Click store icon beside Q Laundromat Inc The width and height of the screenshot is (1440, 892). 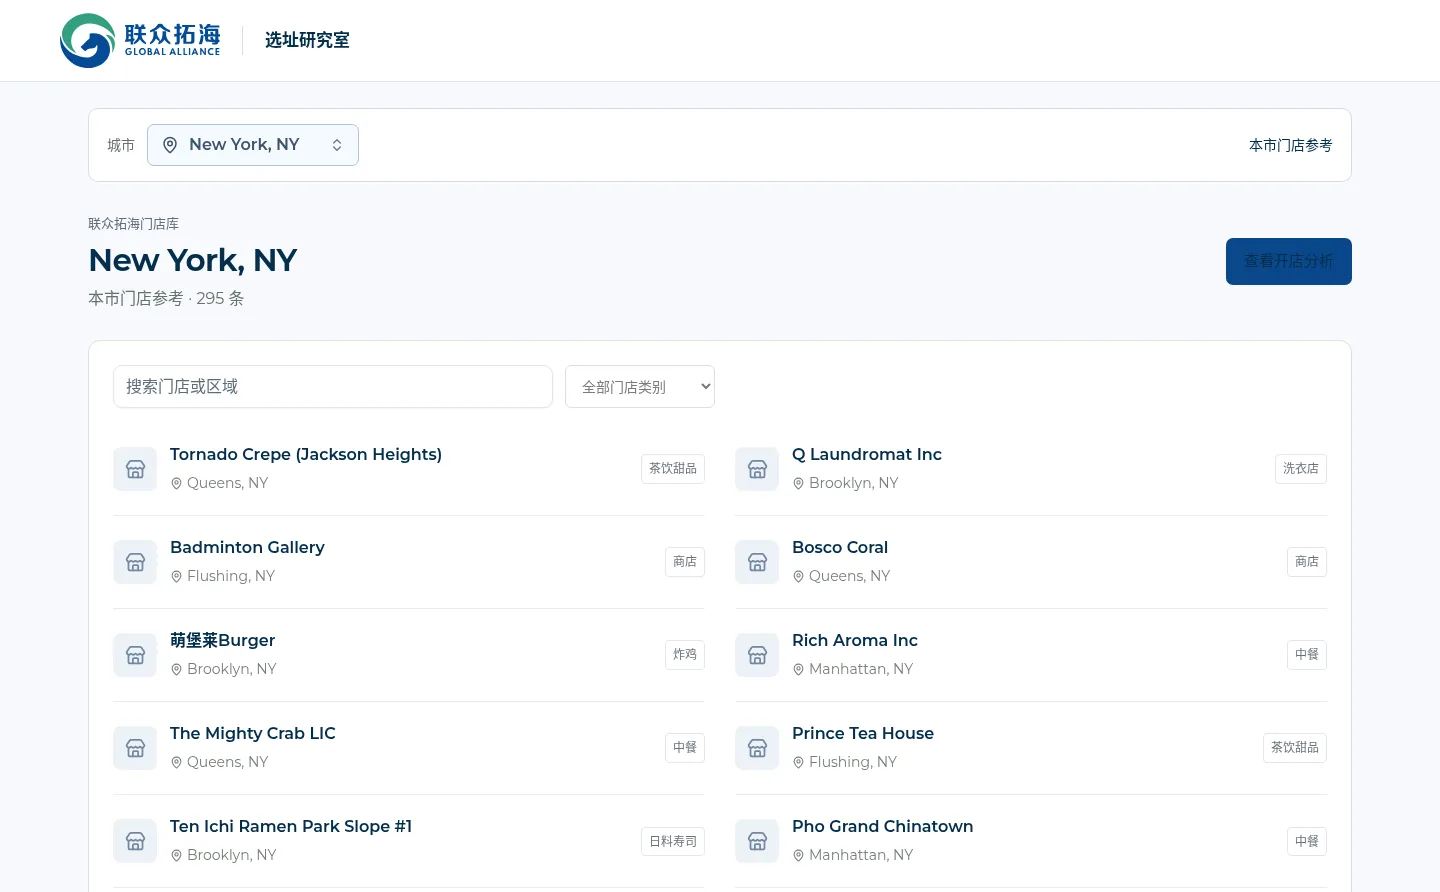pos(757,469)
